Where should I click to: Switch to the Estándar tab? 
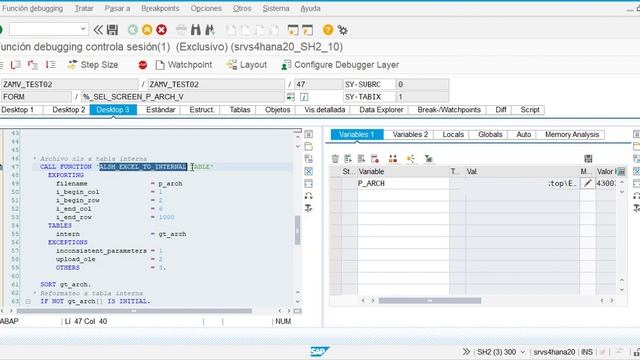[161, 110]
